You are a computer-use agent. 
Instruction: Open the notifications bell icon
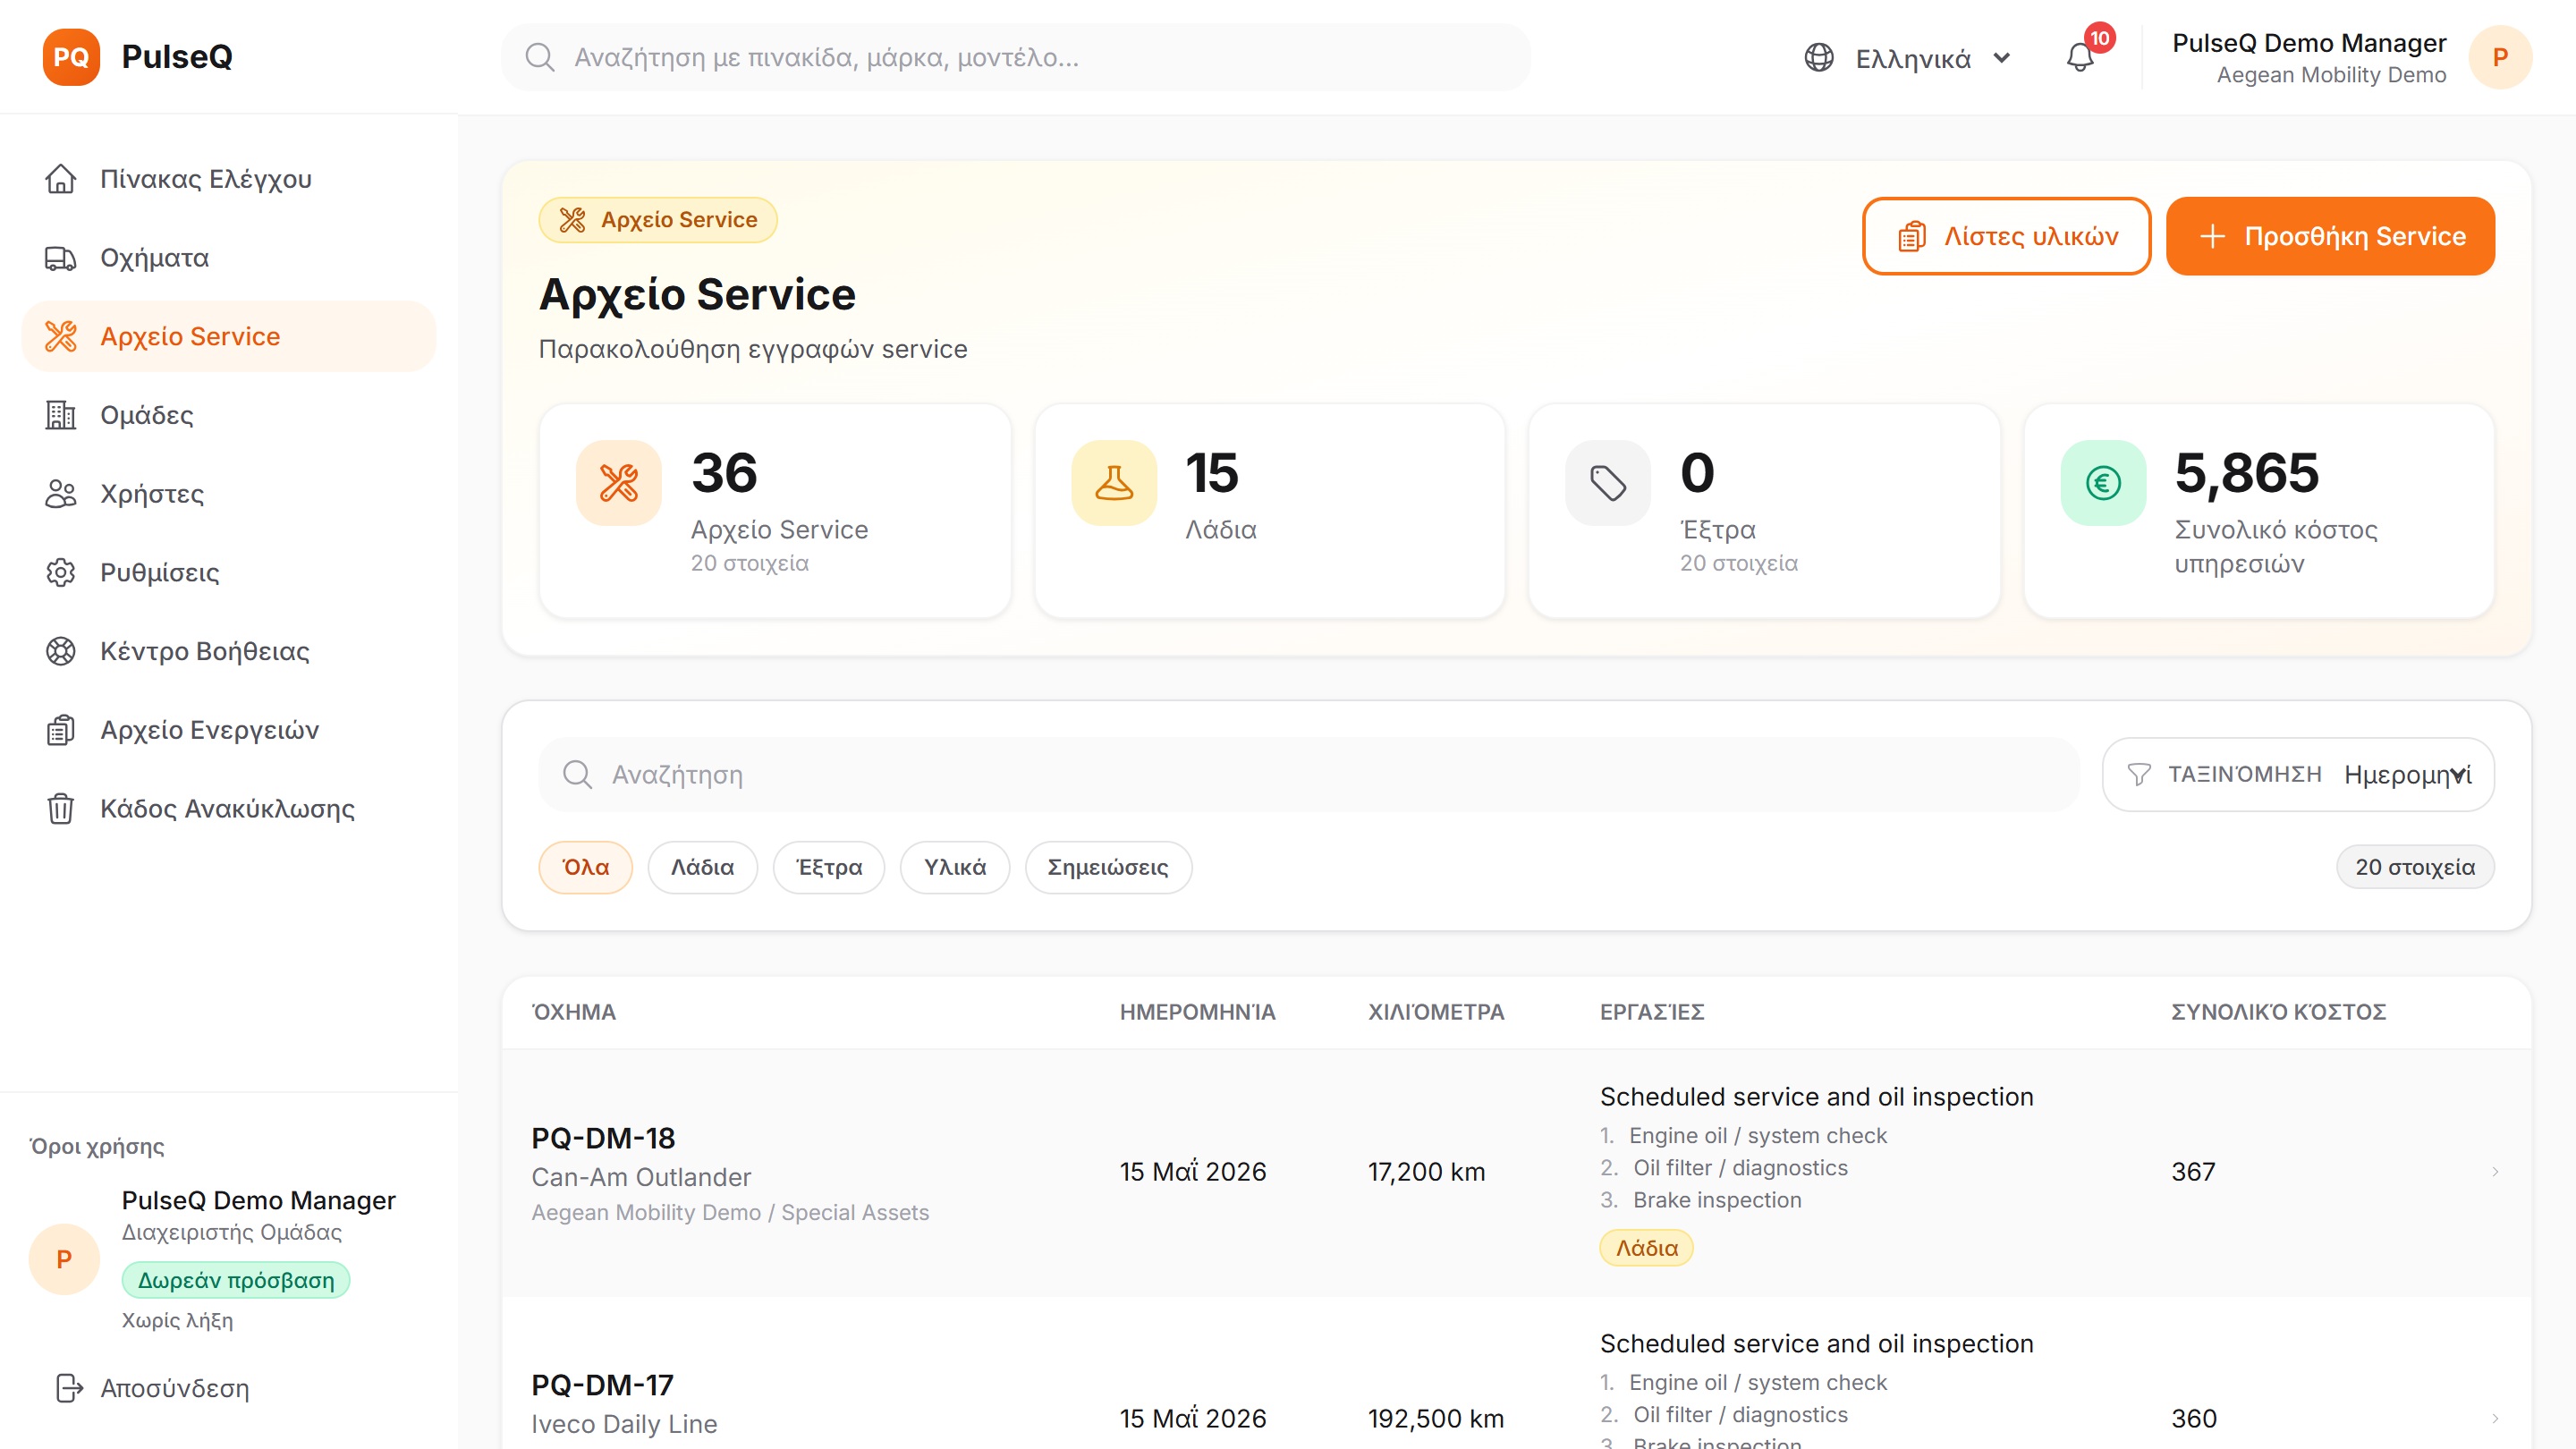[x=2080, y=57]
